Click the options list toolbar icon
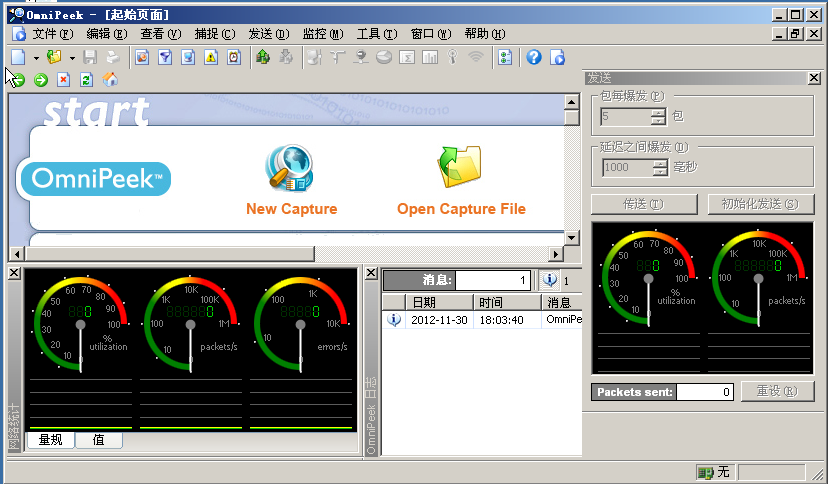Image resolution: width=828 pixels, height=484 pixels. pos(505,57)
